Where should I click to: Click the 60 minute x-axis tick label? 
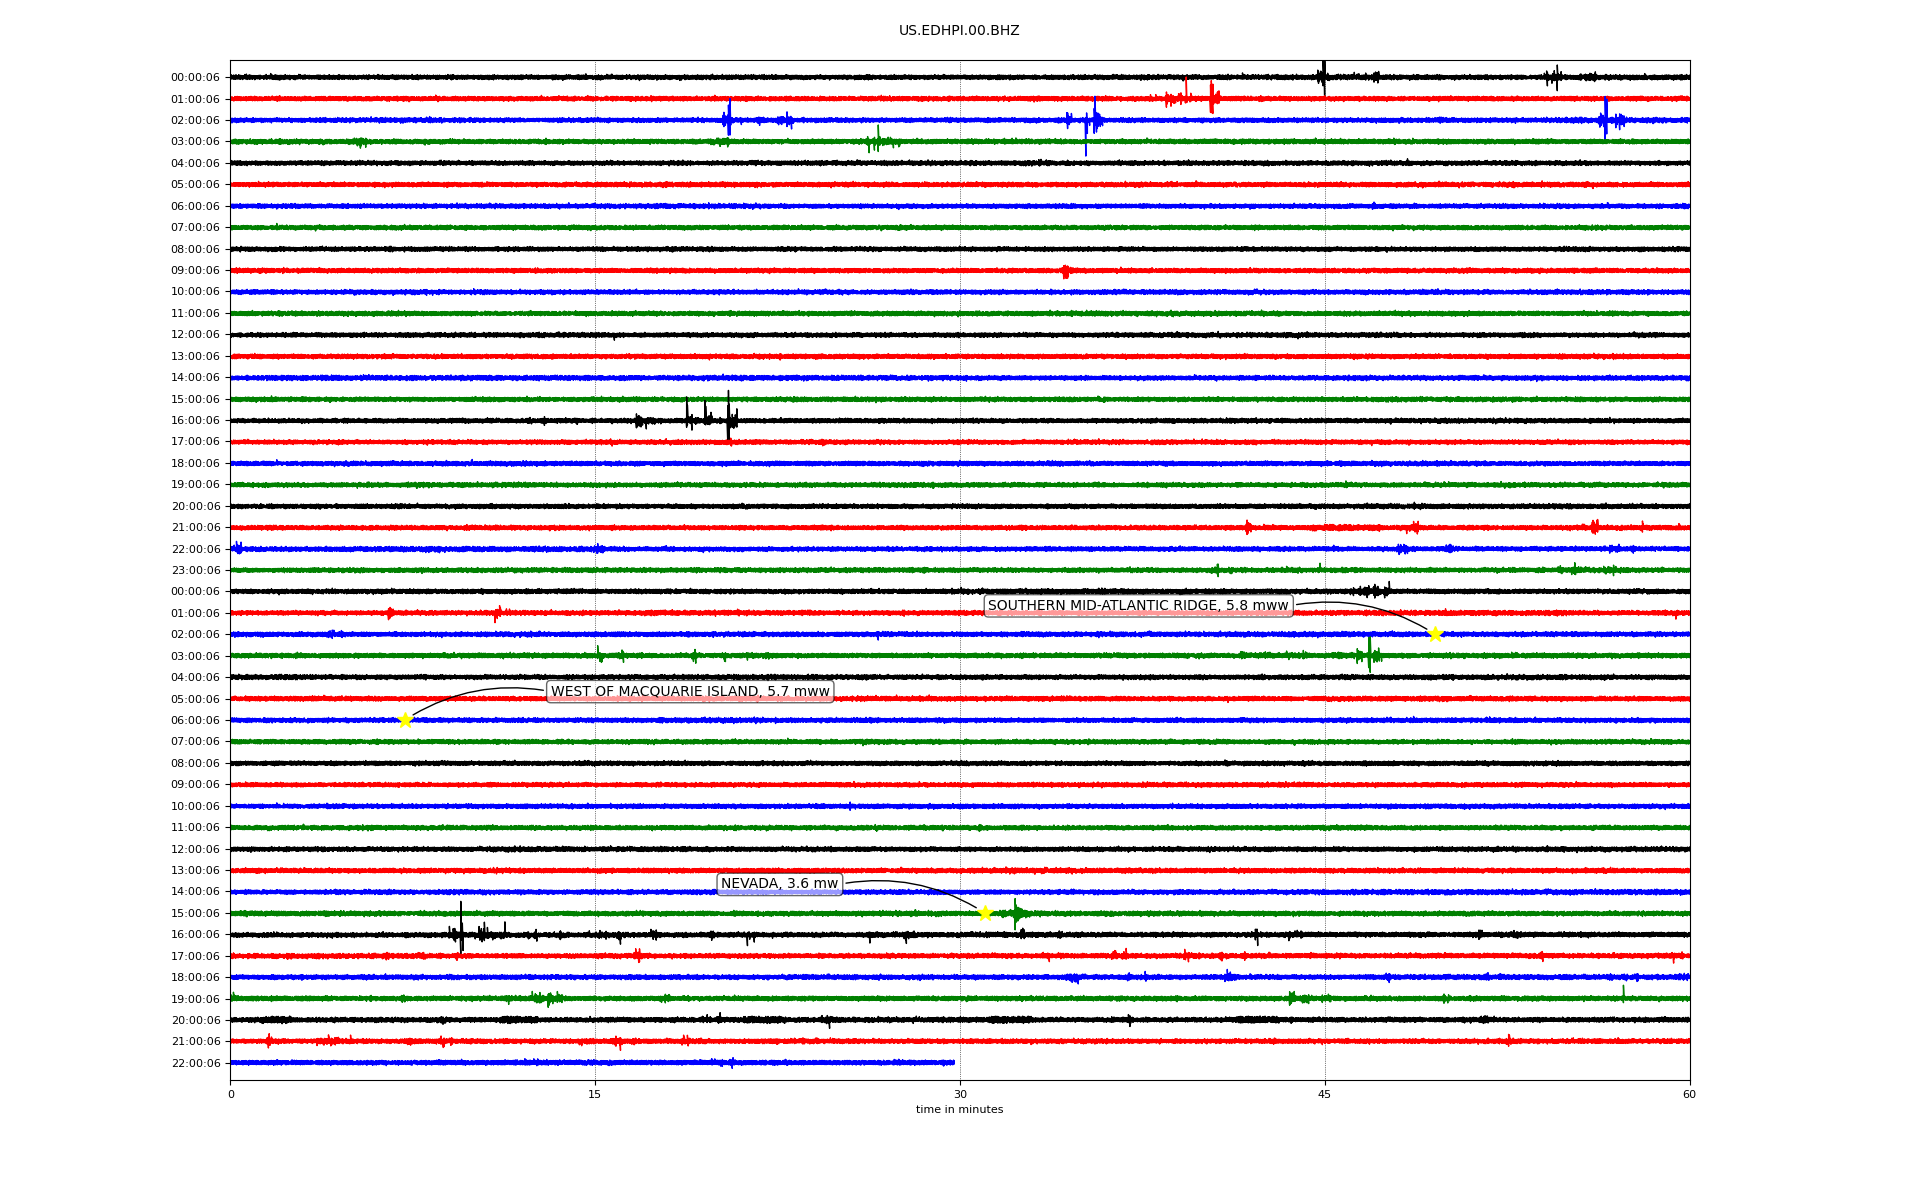(1689, 1095)
